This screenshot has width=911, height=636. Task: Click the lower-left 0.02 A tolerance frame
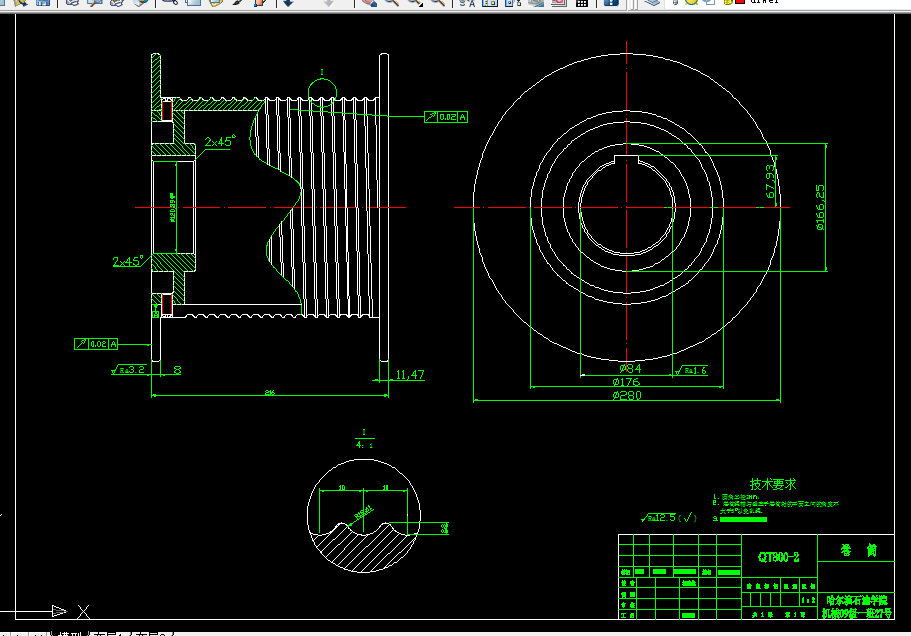point(96,344)
